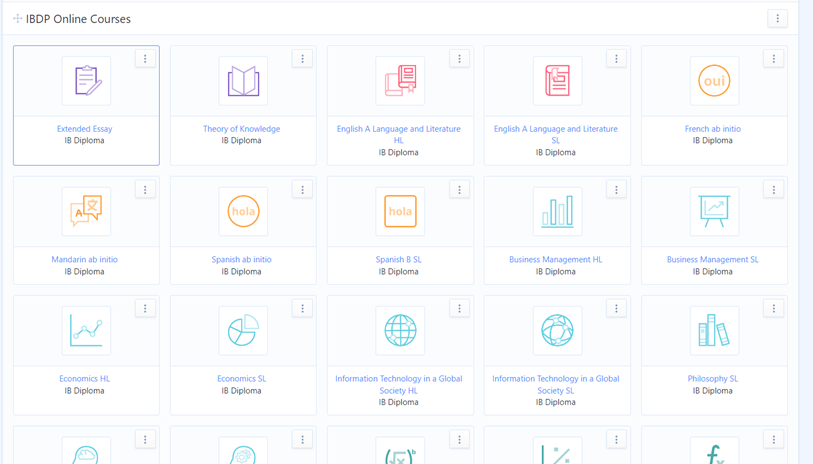Select the Mandarin ab initio translation icon
This screenshot has width=813, height=464.
[x=86, y=212]
